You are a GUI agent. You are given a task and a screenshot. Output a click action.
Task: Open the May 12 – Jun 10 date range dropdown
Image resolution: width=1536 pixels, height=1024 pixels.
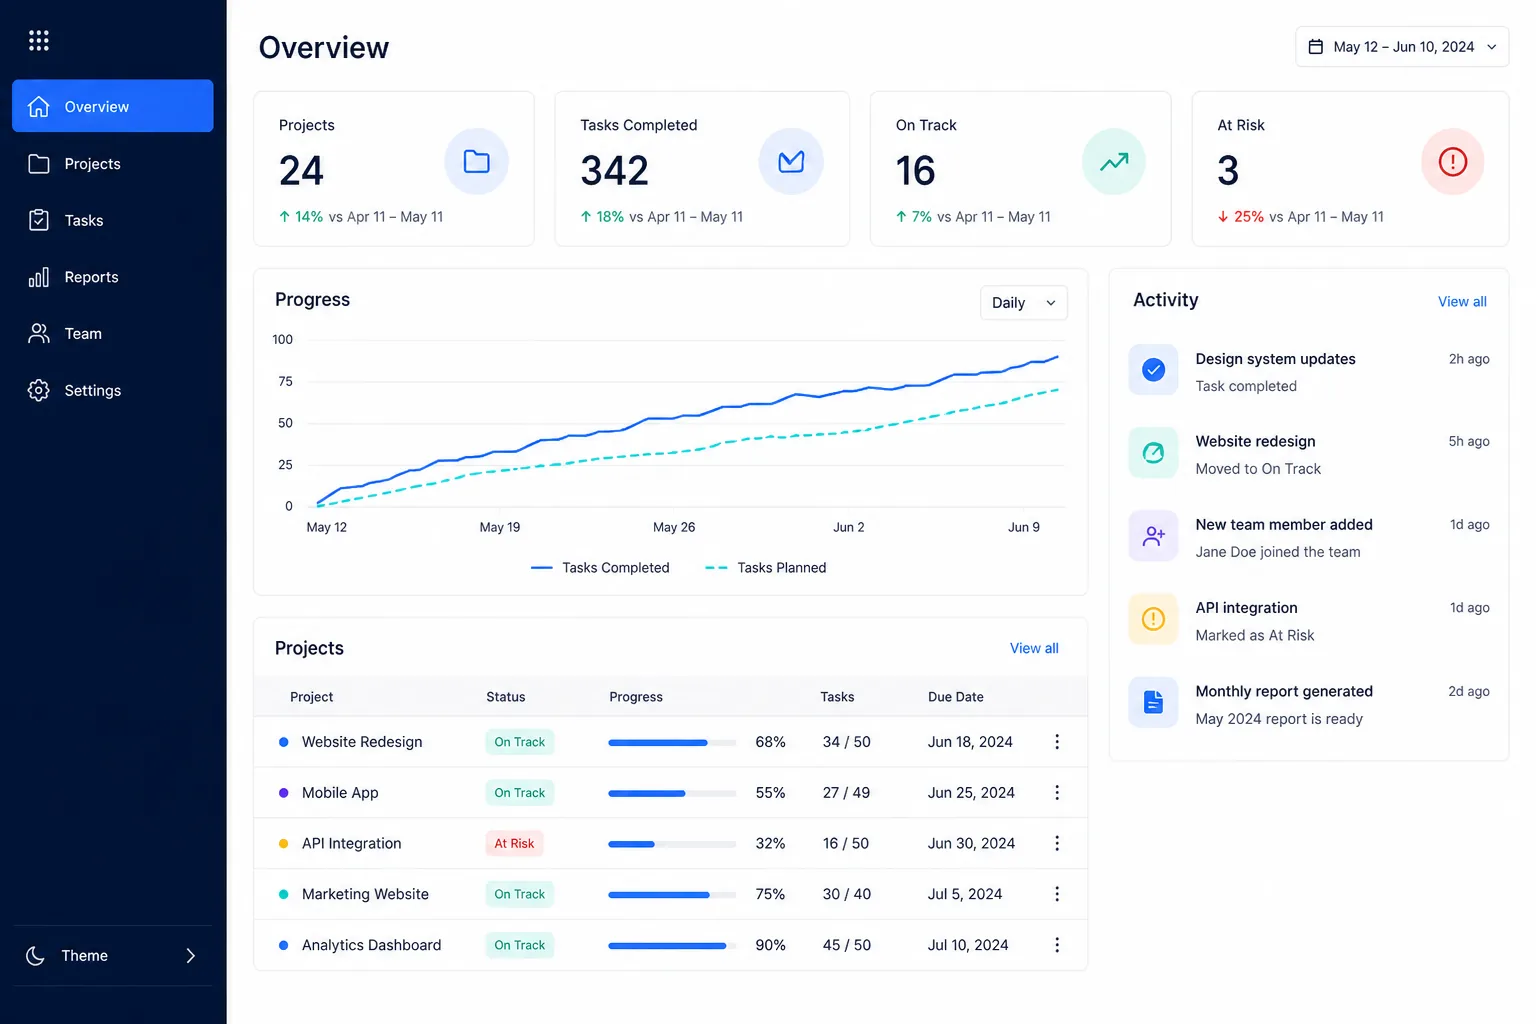pyautogui.click(x=1402, y=47)
